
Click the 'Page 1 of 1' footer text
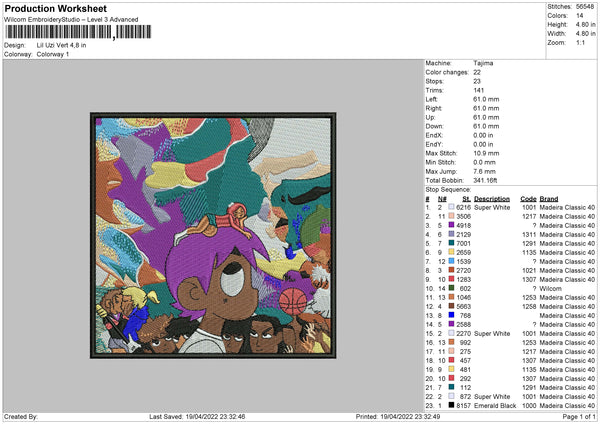579,416
